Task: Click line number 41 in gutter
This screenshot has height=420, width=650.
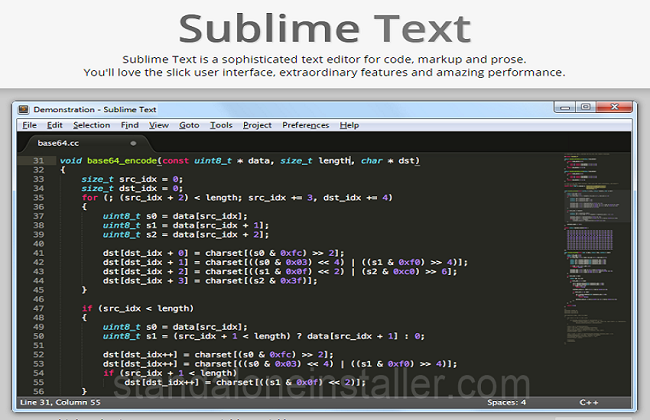Action: (39, 253)
